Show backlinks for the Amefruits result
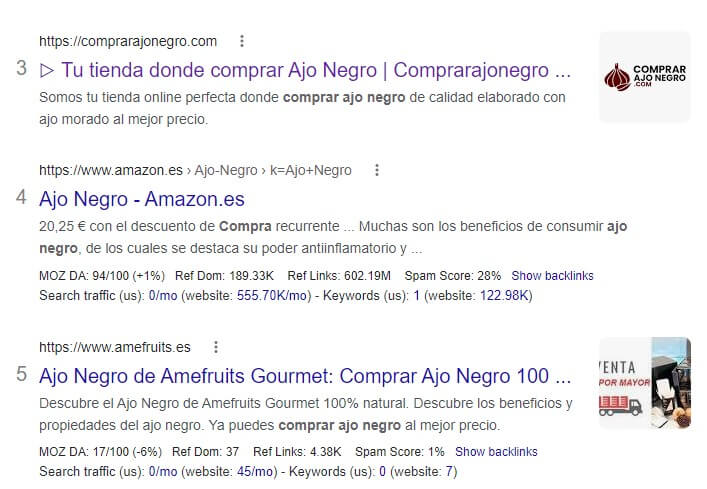The image size is (707, 489). 496,452
